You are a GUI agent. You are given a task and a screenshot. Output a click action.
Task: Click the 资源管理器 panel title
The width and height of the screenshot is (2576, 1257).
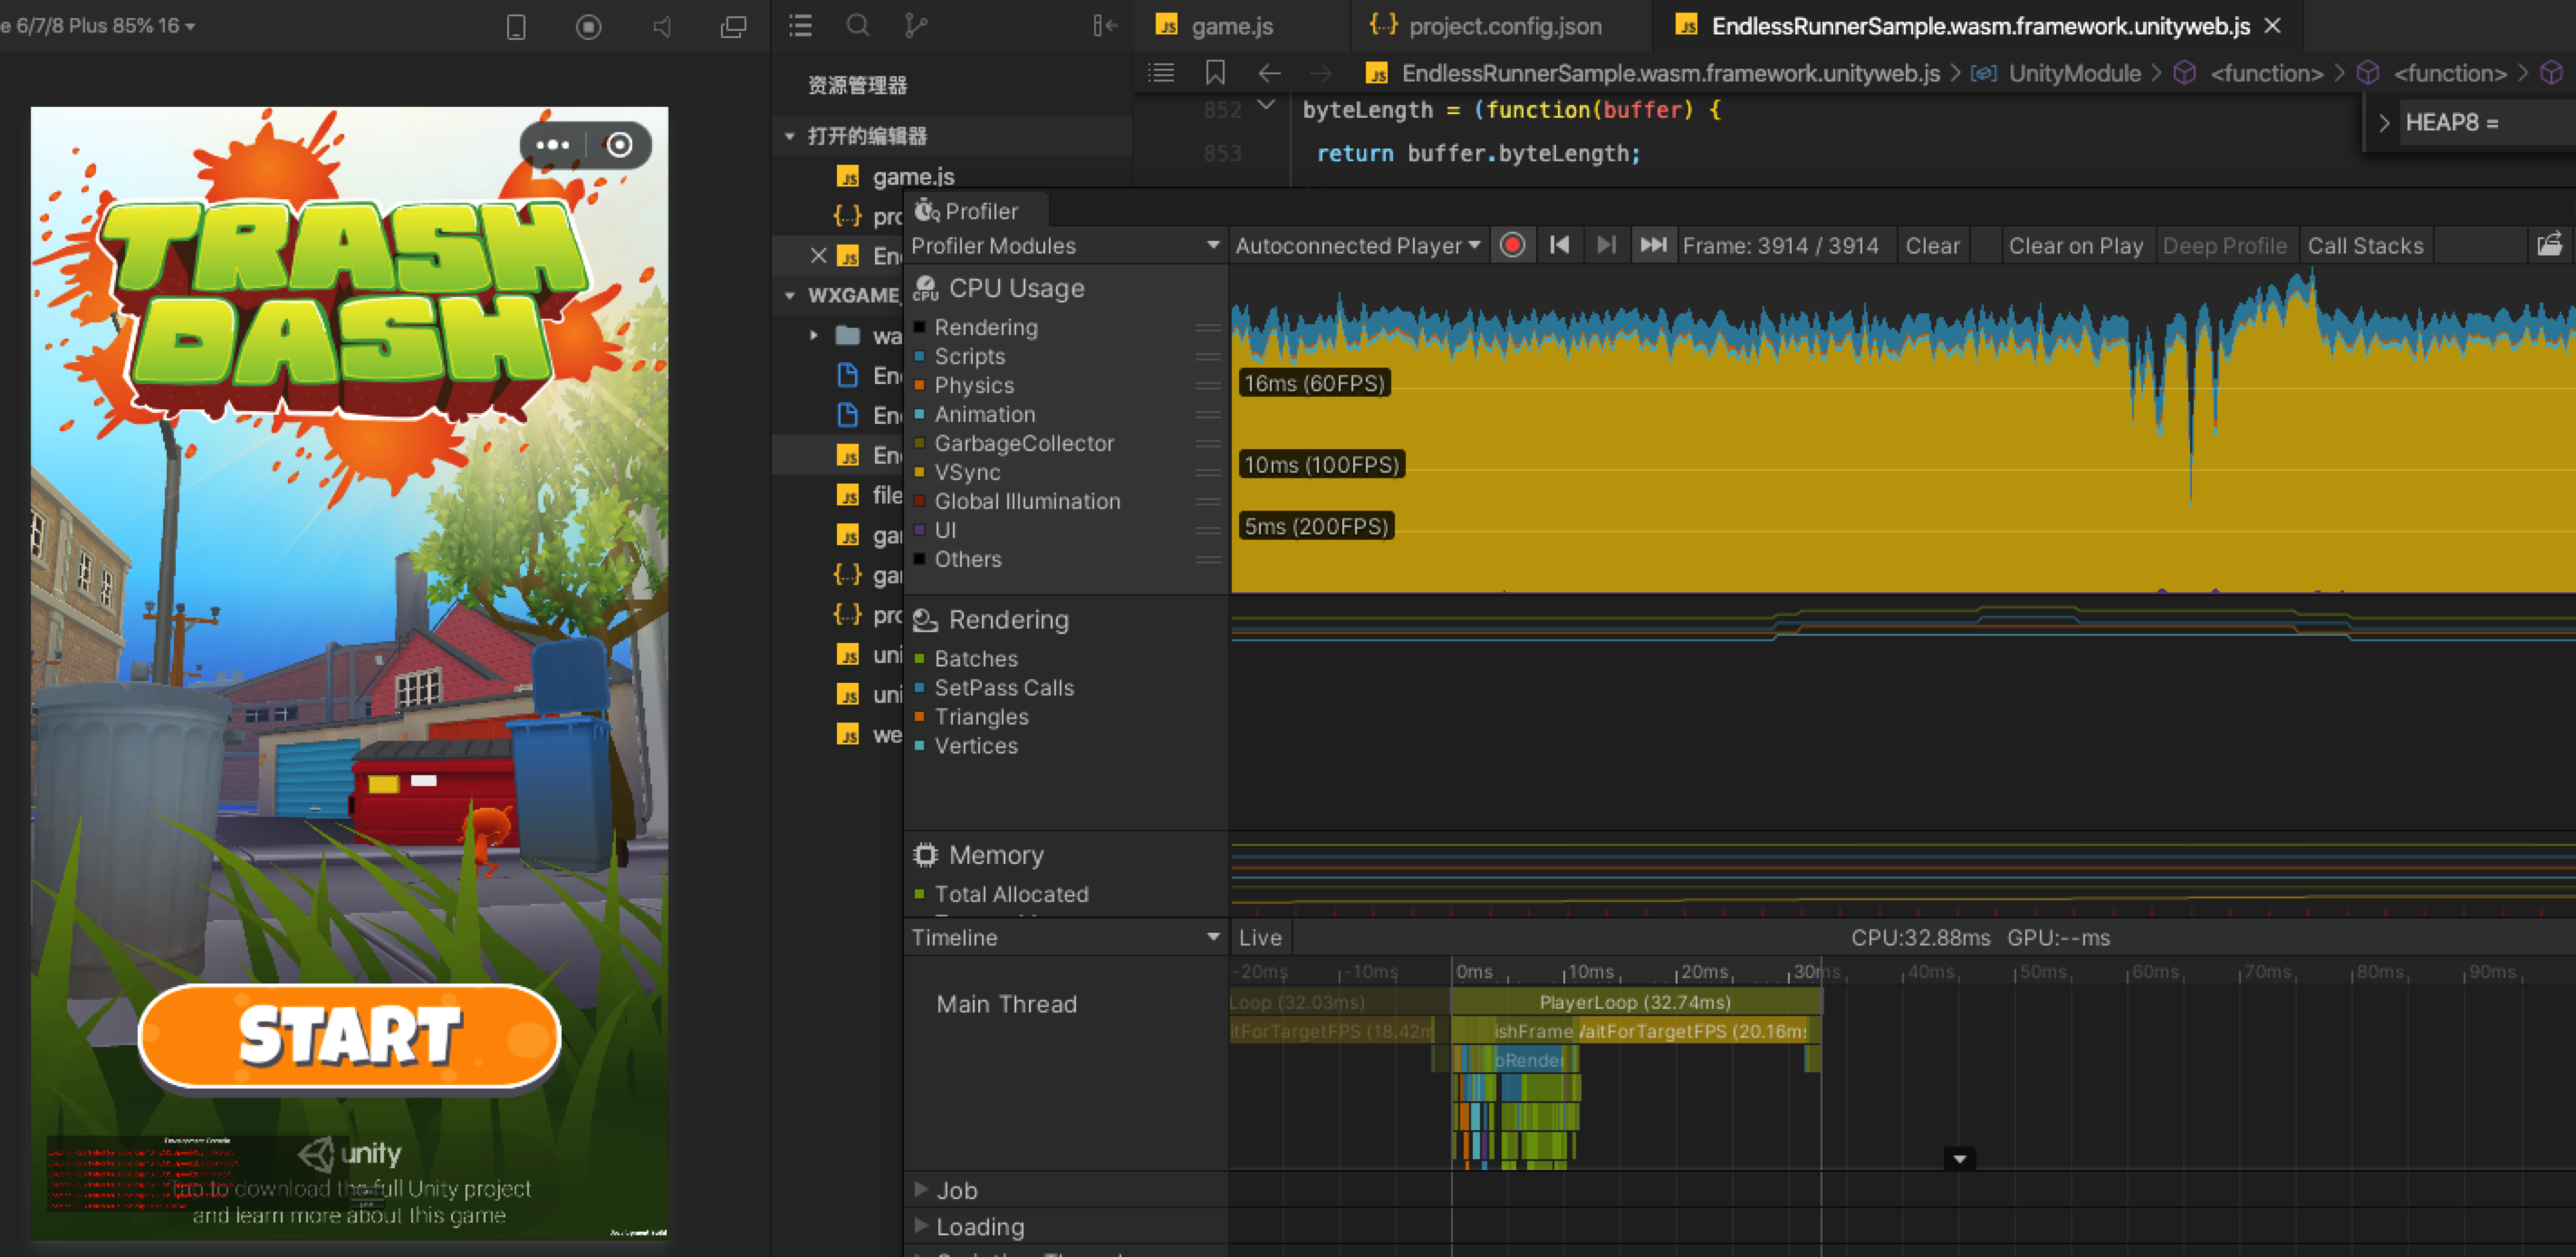(x=857, y=85)
